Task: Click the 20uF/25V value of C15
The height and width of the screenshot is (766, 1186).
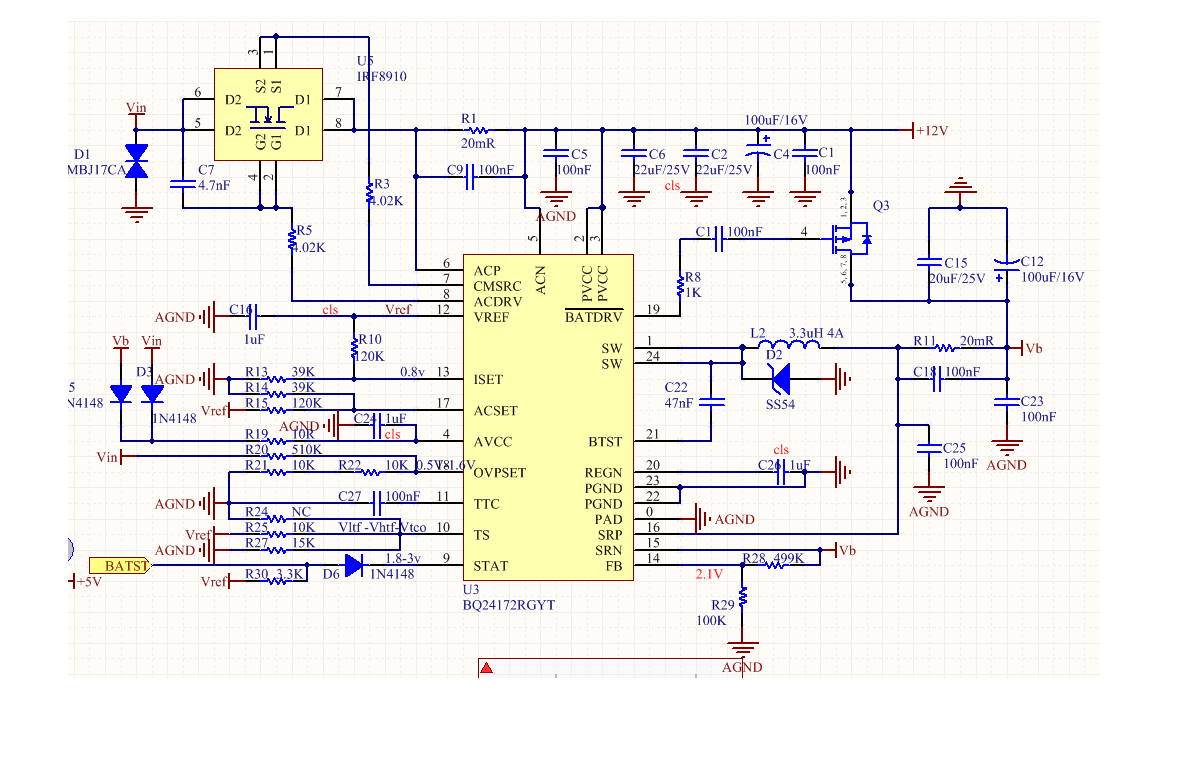Action: (x=957, y=278)
